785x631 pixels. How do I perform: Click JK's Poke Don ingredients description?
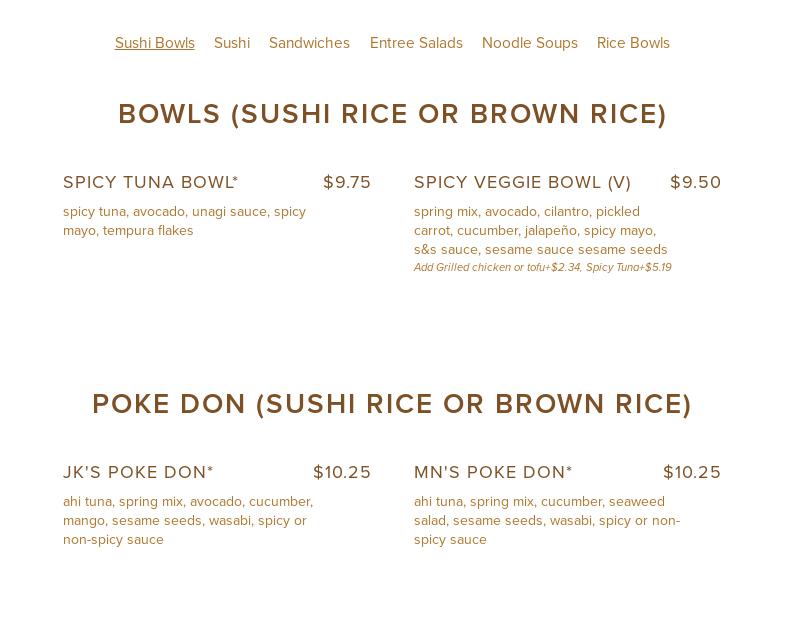188,520
